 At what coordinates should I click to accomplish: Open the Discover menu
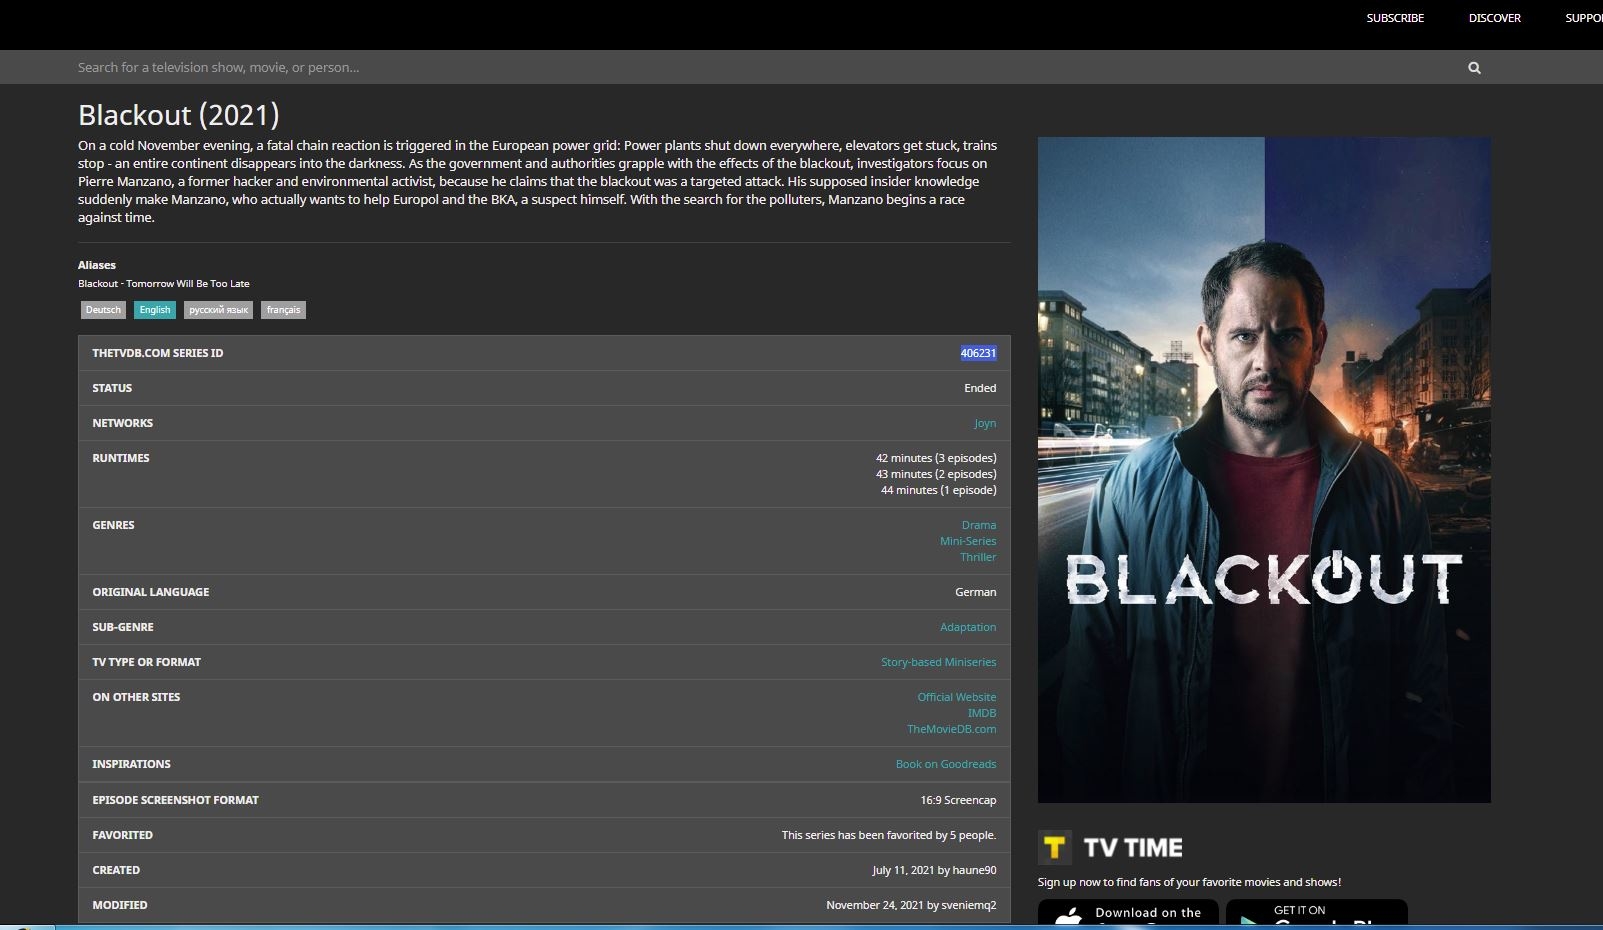point(1494,18)
